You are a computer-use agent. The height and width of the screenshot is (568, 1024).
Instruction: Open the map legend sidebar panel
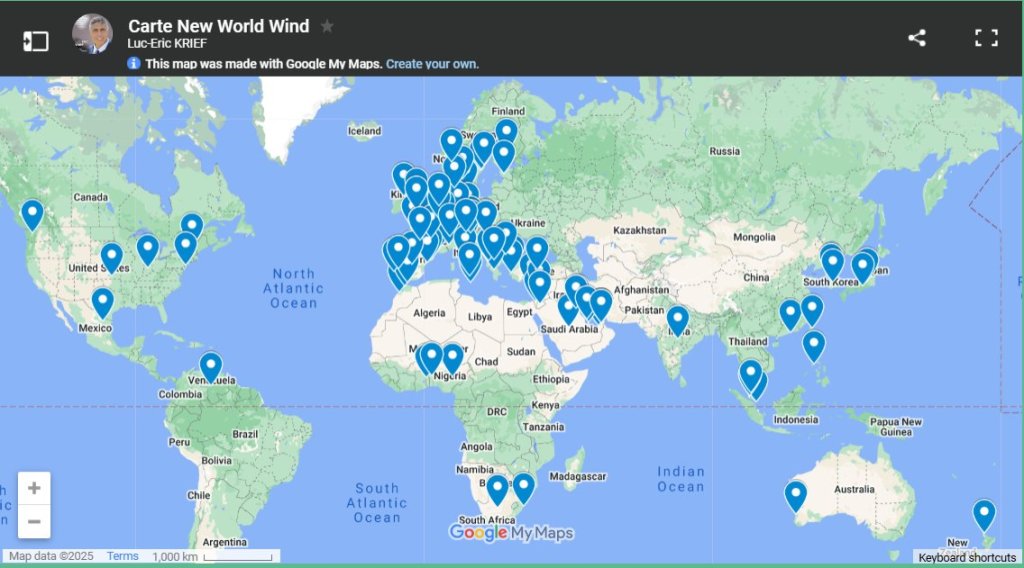(36, 40)
